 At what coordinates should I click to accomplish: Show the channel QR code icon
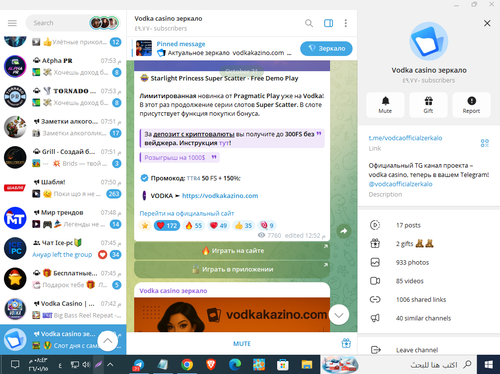point(485,143)
